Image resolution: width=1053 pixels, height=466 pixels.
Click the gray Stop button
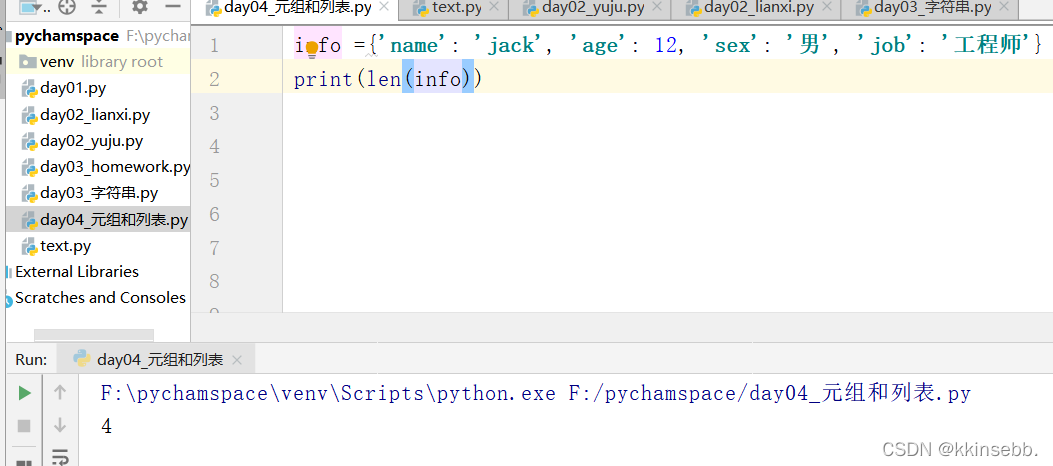(x=24, y=426)
